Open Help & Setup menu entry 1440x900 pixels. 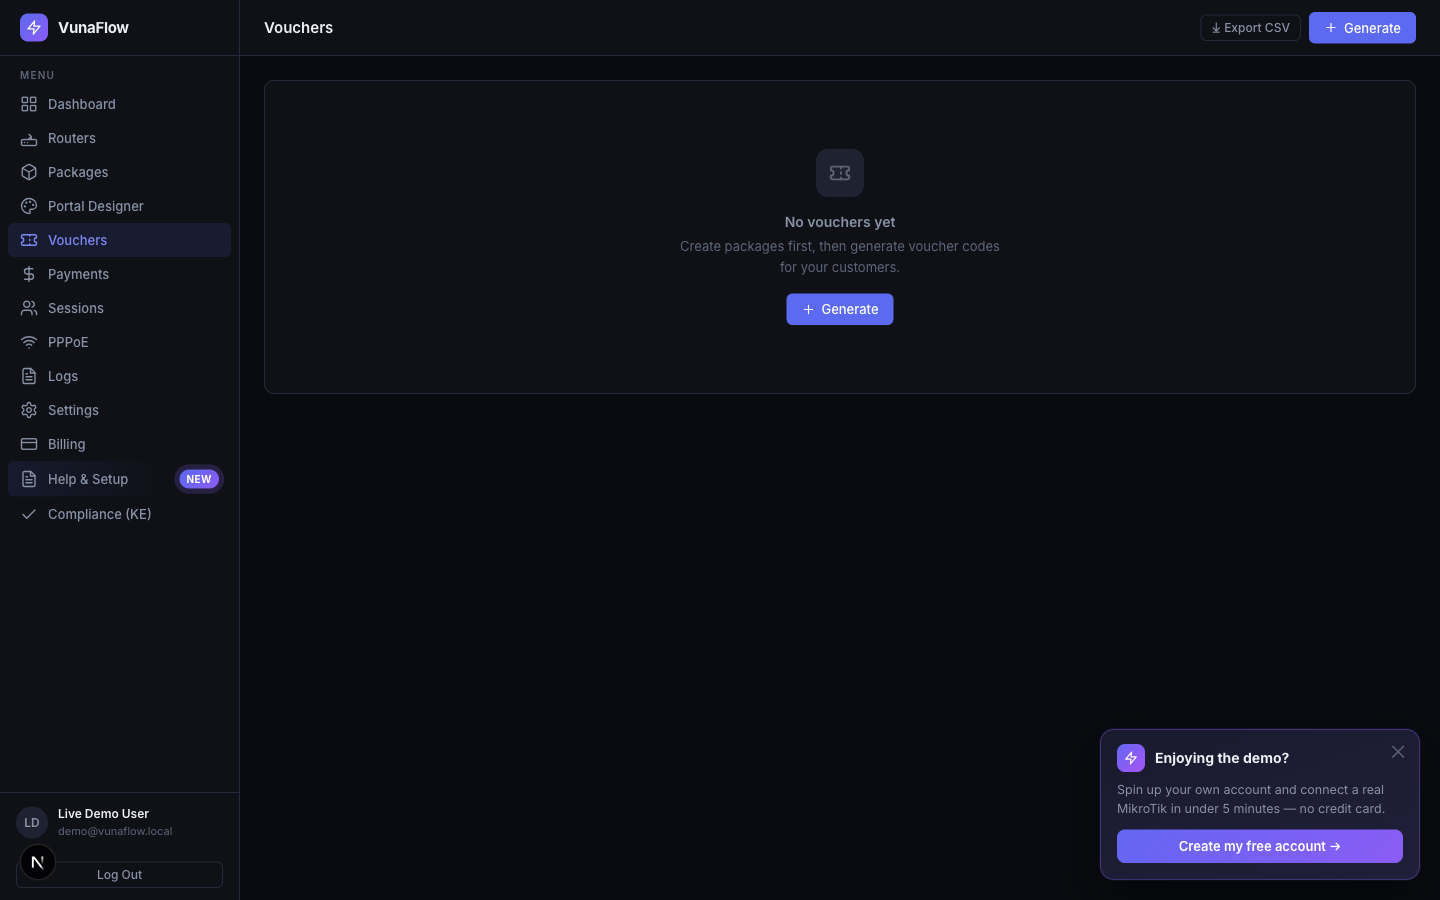[119, 479]
